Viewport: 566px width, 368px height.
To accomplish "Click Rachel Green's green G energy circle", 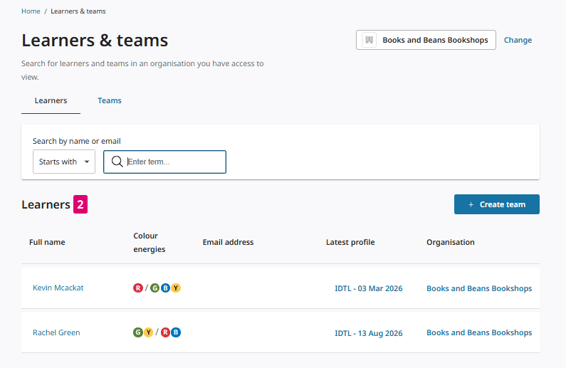I will pos(138,332).
